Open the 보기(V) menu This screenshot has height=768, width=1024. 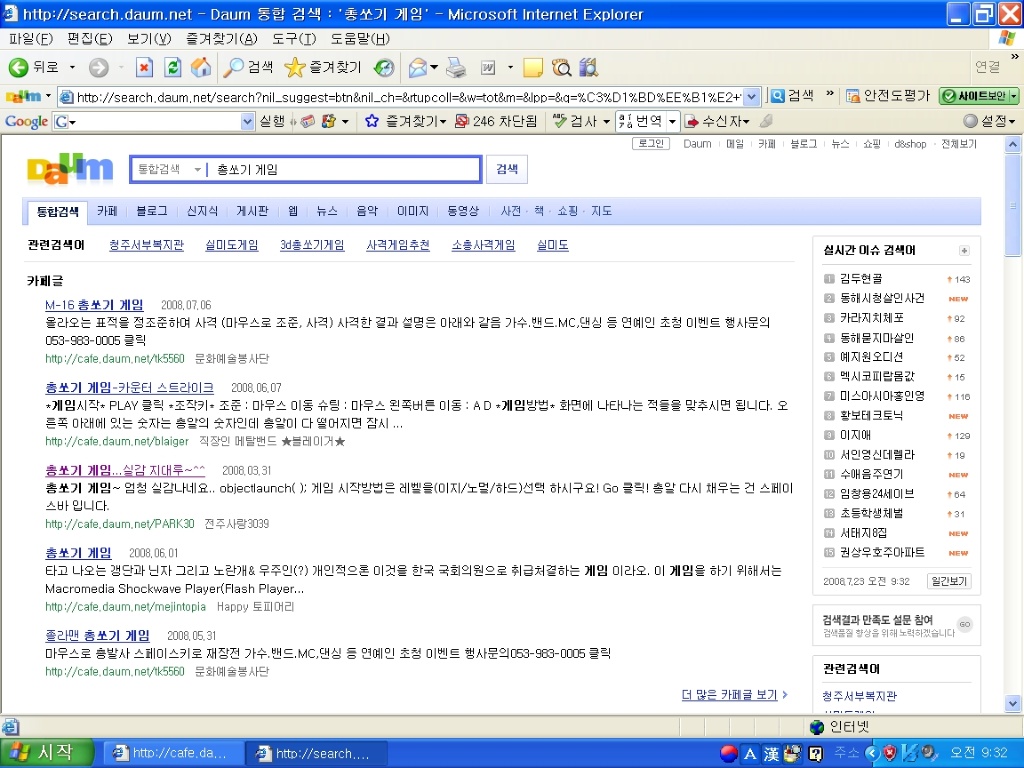coord(149,39)
